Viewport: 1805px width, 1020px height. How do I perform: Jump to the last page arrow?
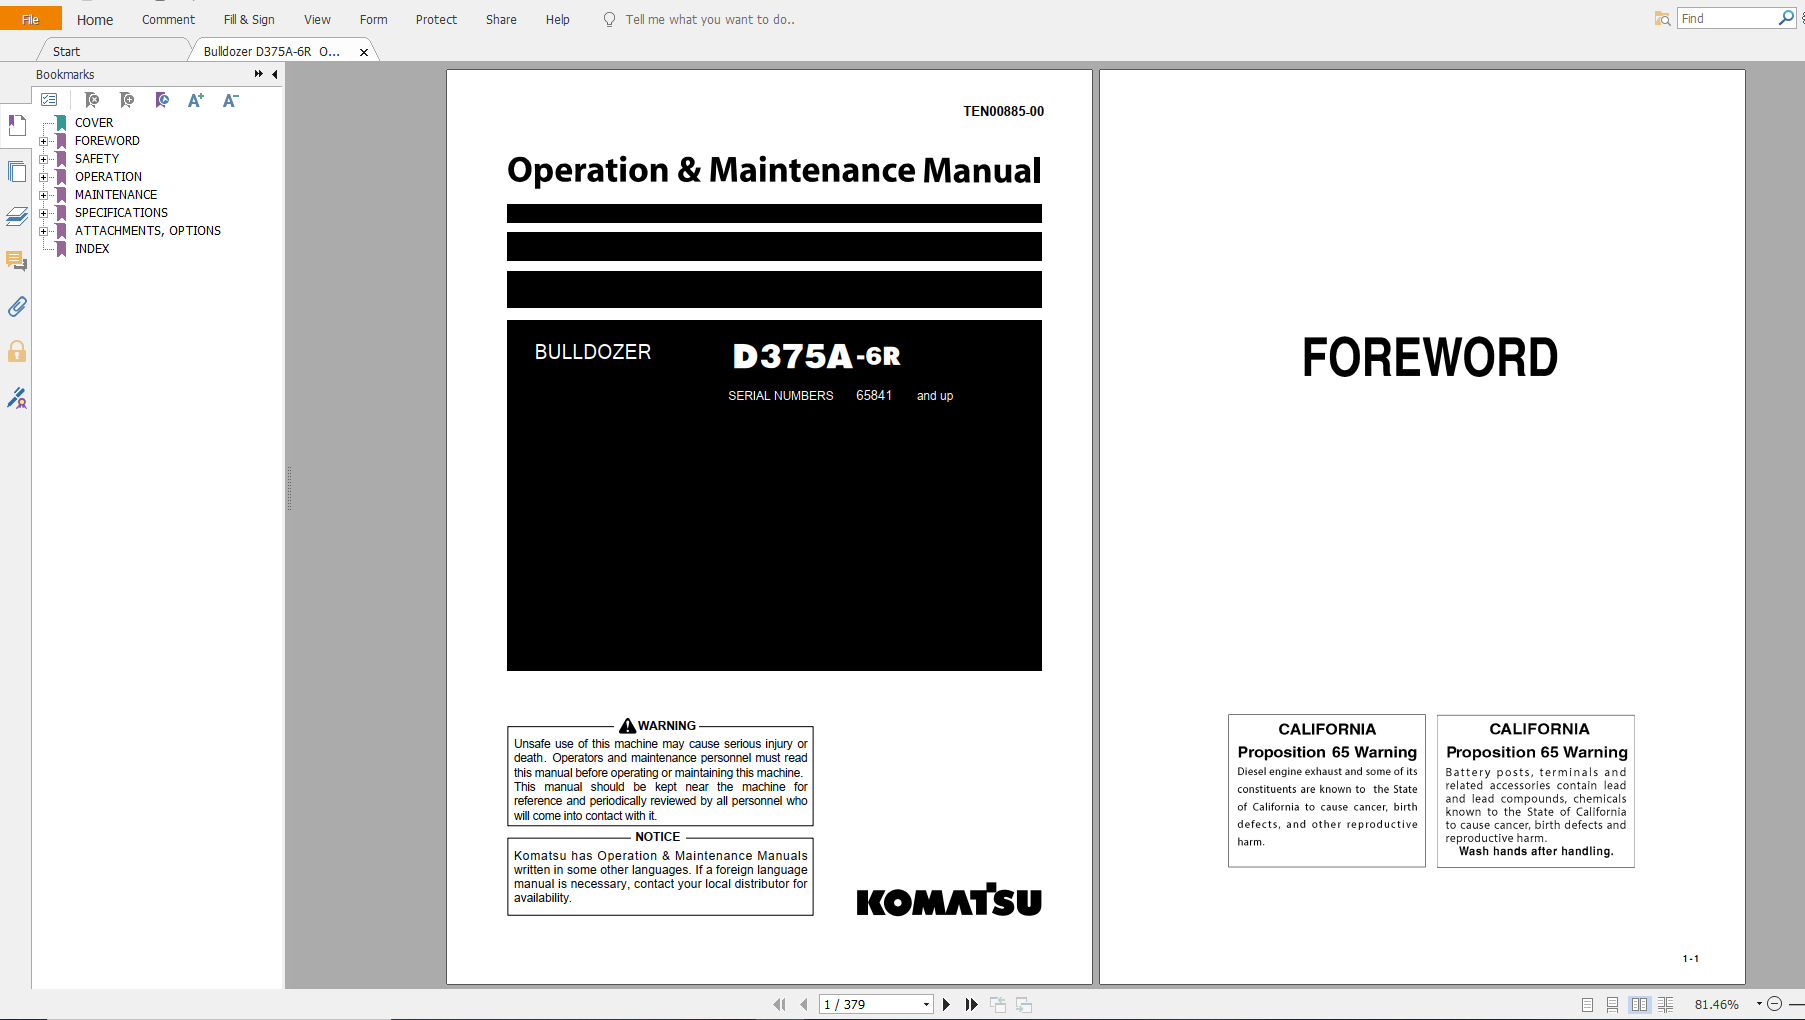[x=971, y=1004]
